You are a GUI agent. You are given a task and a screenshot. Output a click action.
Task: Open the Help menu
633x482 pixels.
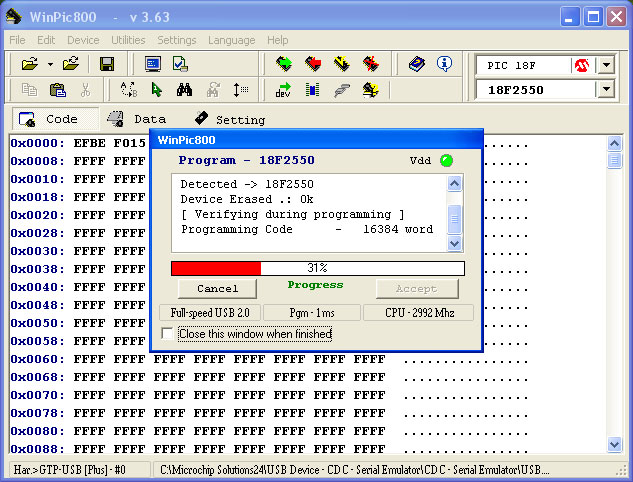tap(277, 40)
